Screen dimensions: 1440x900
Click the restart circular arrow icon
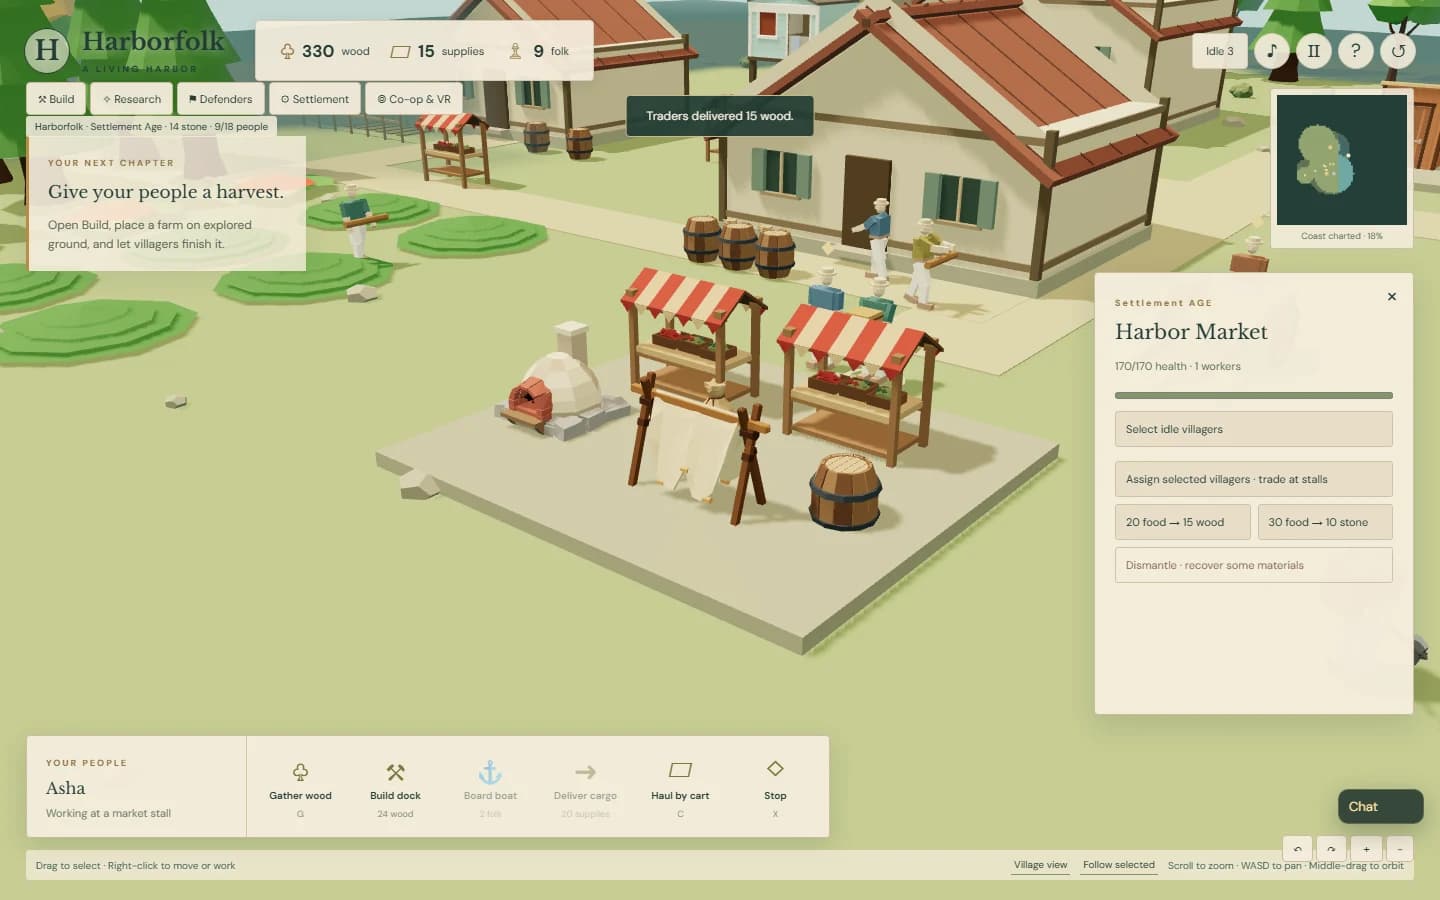1398,51
